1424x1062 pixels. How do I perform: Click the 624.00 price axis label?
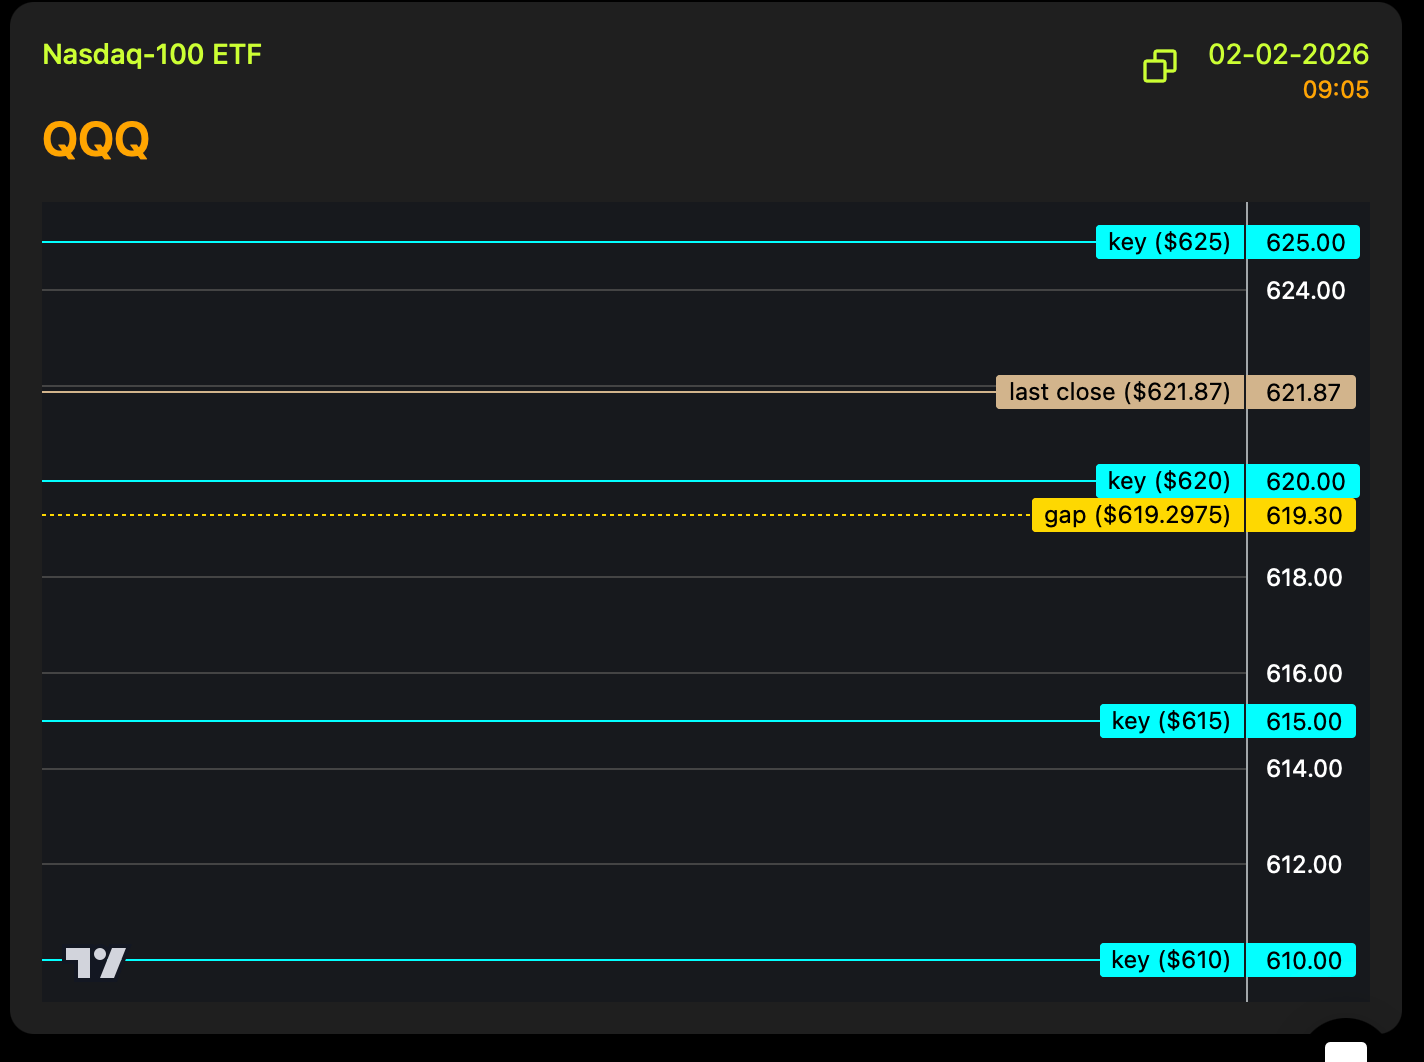1305,291
